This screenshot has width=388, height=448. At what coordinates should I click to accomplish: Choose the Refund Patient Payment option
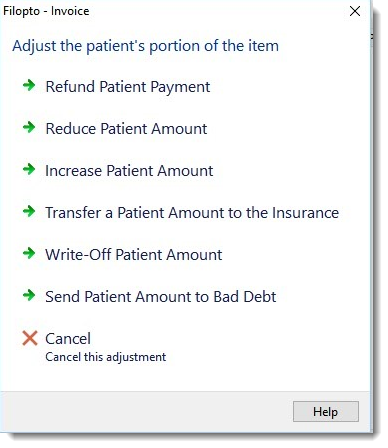128,87
